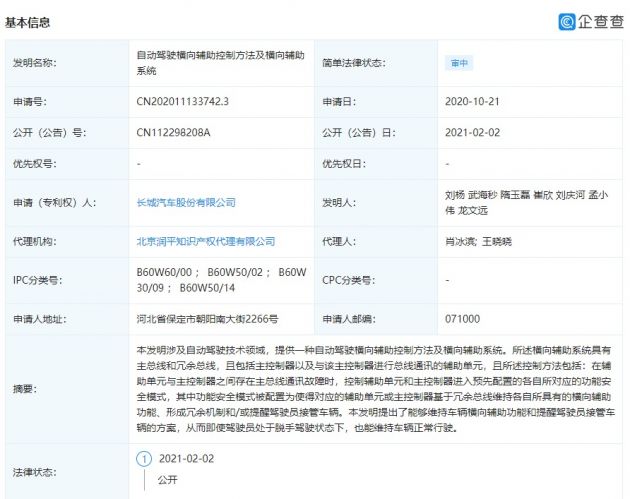The image size is (630, 499).
Task: Select publication number CN112298208A
Action: click(173, 133)
